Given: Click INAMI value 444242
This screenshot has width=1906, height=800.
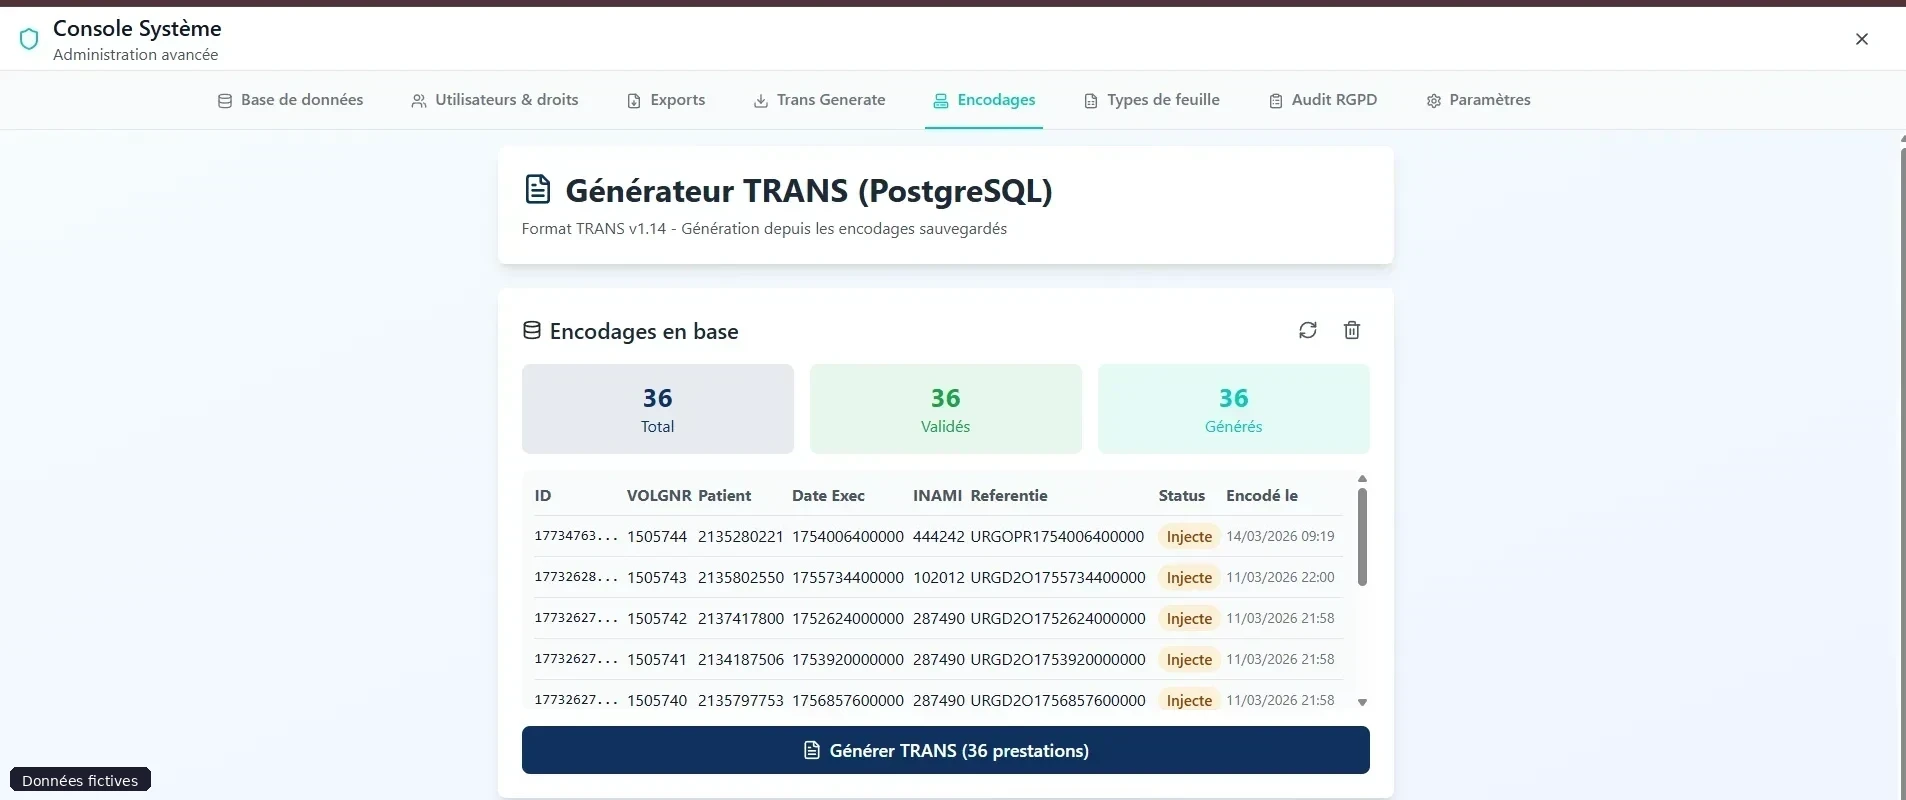Looking at the screenshot, I should click(939, 537).
